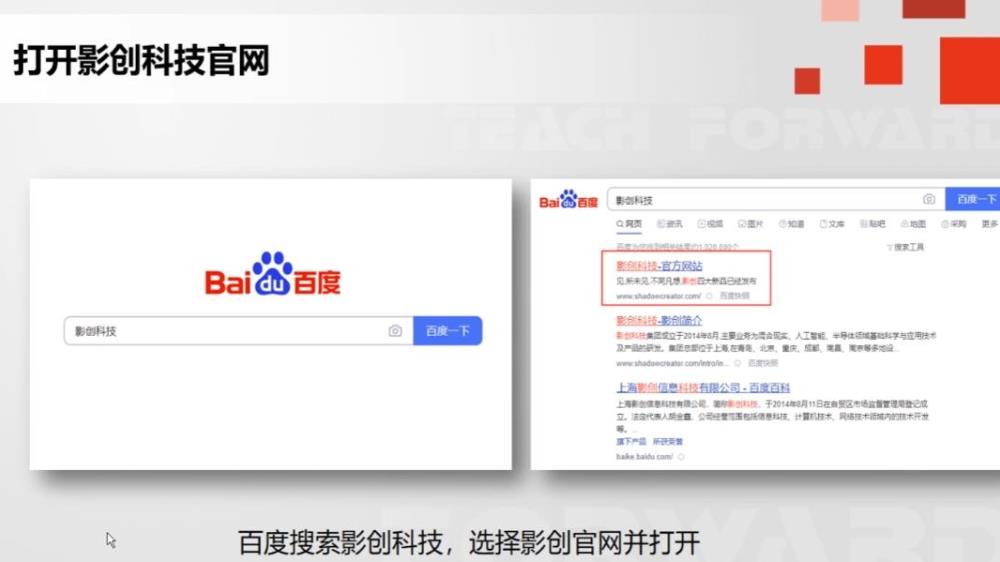
Task: Open 百度快照 for the official website result
Action: 735,296
